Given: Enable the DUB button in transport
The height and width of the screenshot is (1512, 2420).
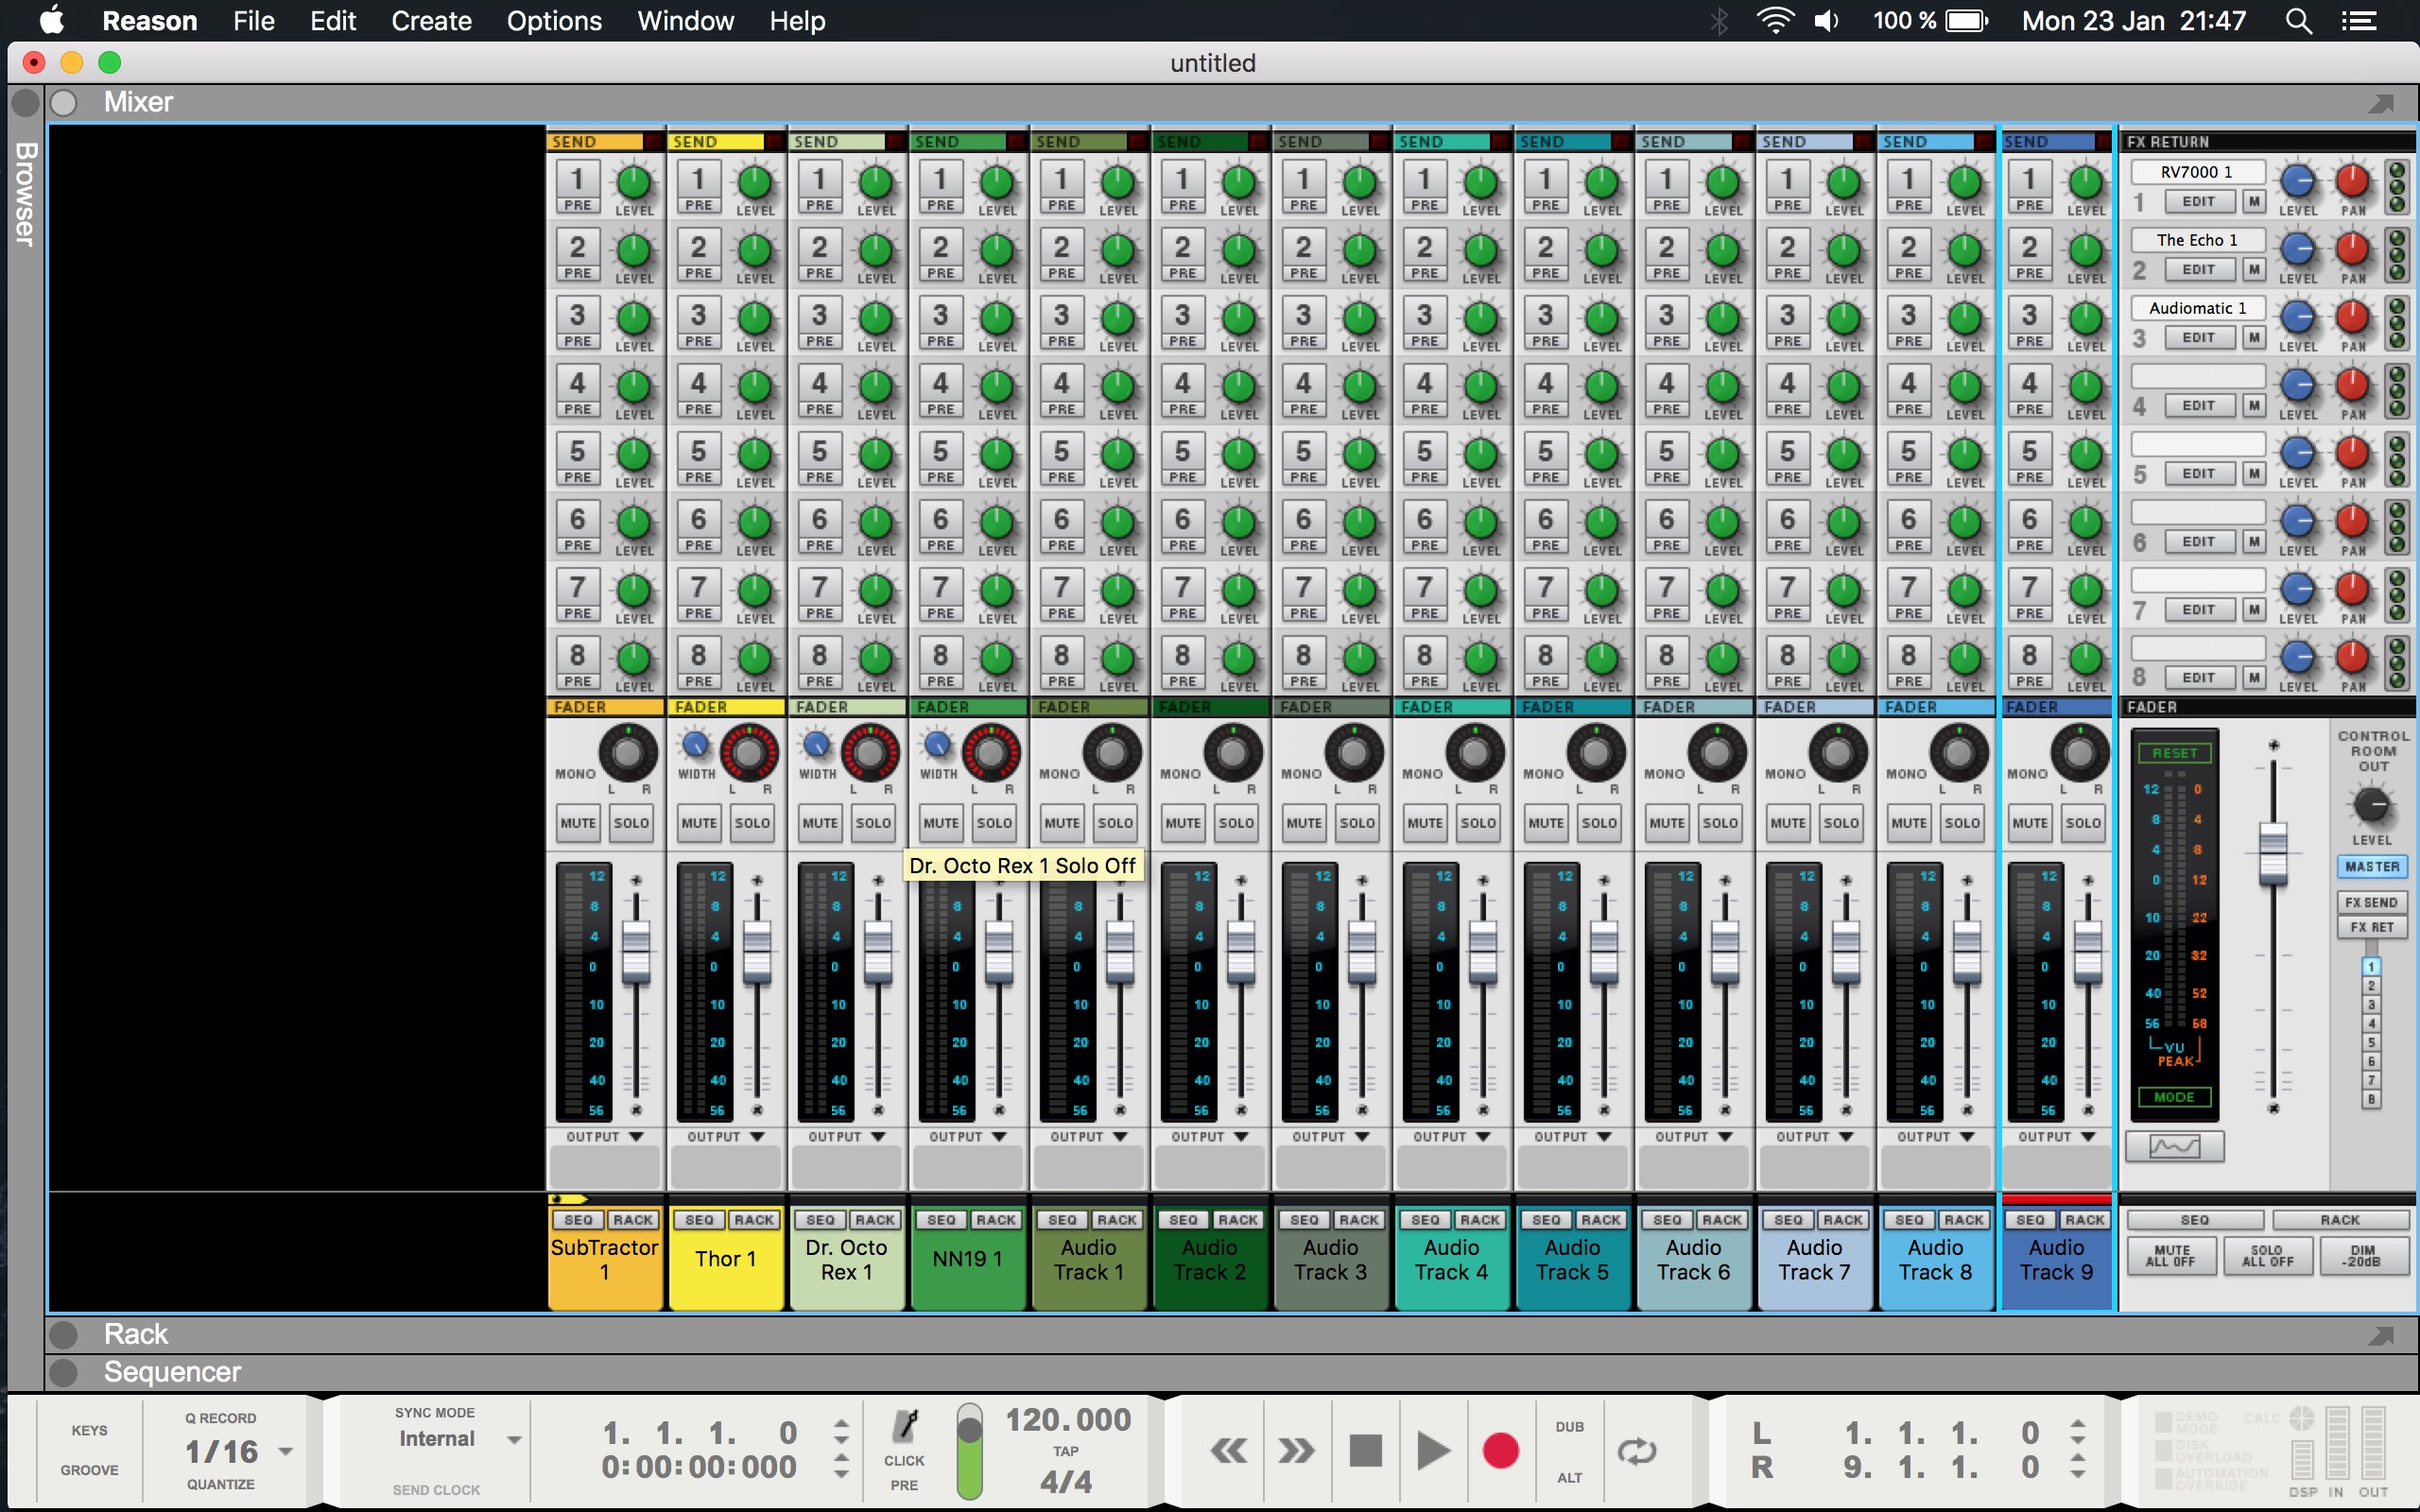Looking at the screenshot, I should pyautogui.click(x=1570, y=1427).
